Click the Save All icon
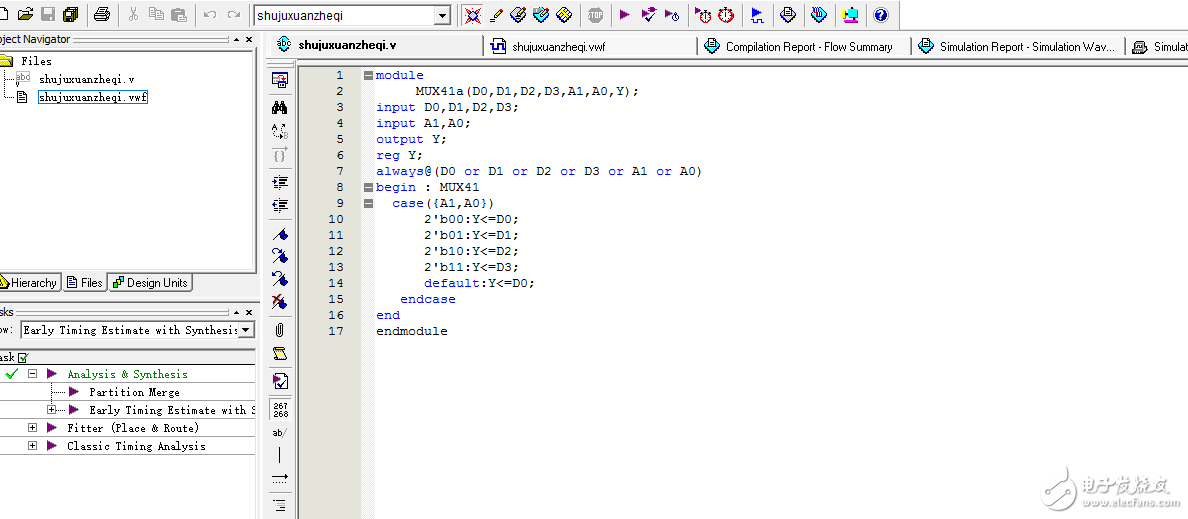Screen dimensions: 1188x519 [71, 14]
